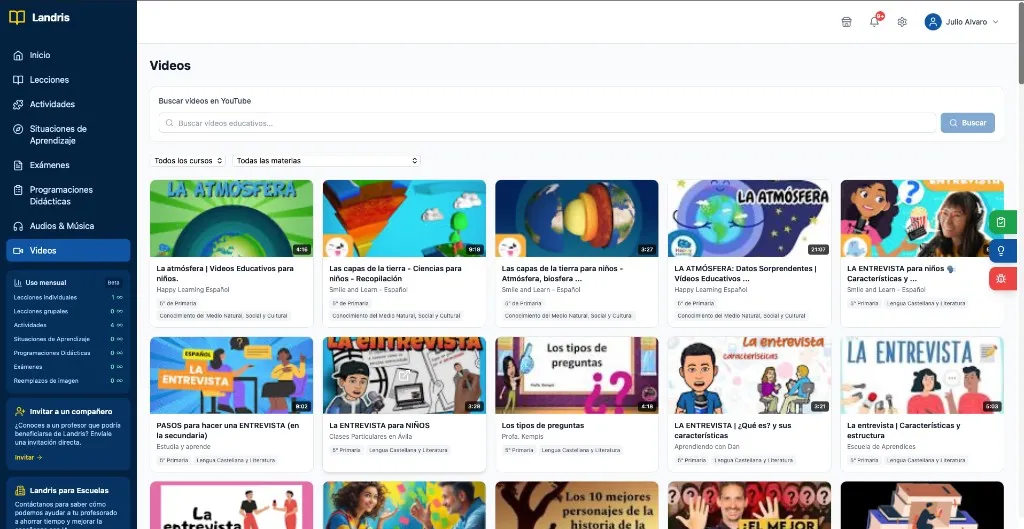The width and height of the screenshot is (1024, 529).
Task: Click the Exámenes document icon
Action: (x=18, y=165)
